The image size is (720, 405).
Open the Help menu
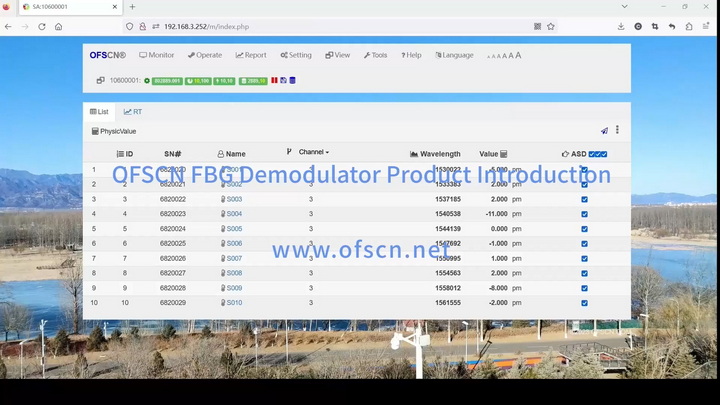[x=411, y=55]
